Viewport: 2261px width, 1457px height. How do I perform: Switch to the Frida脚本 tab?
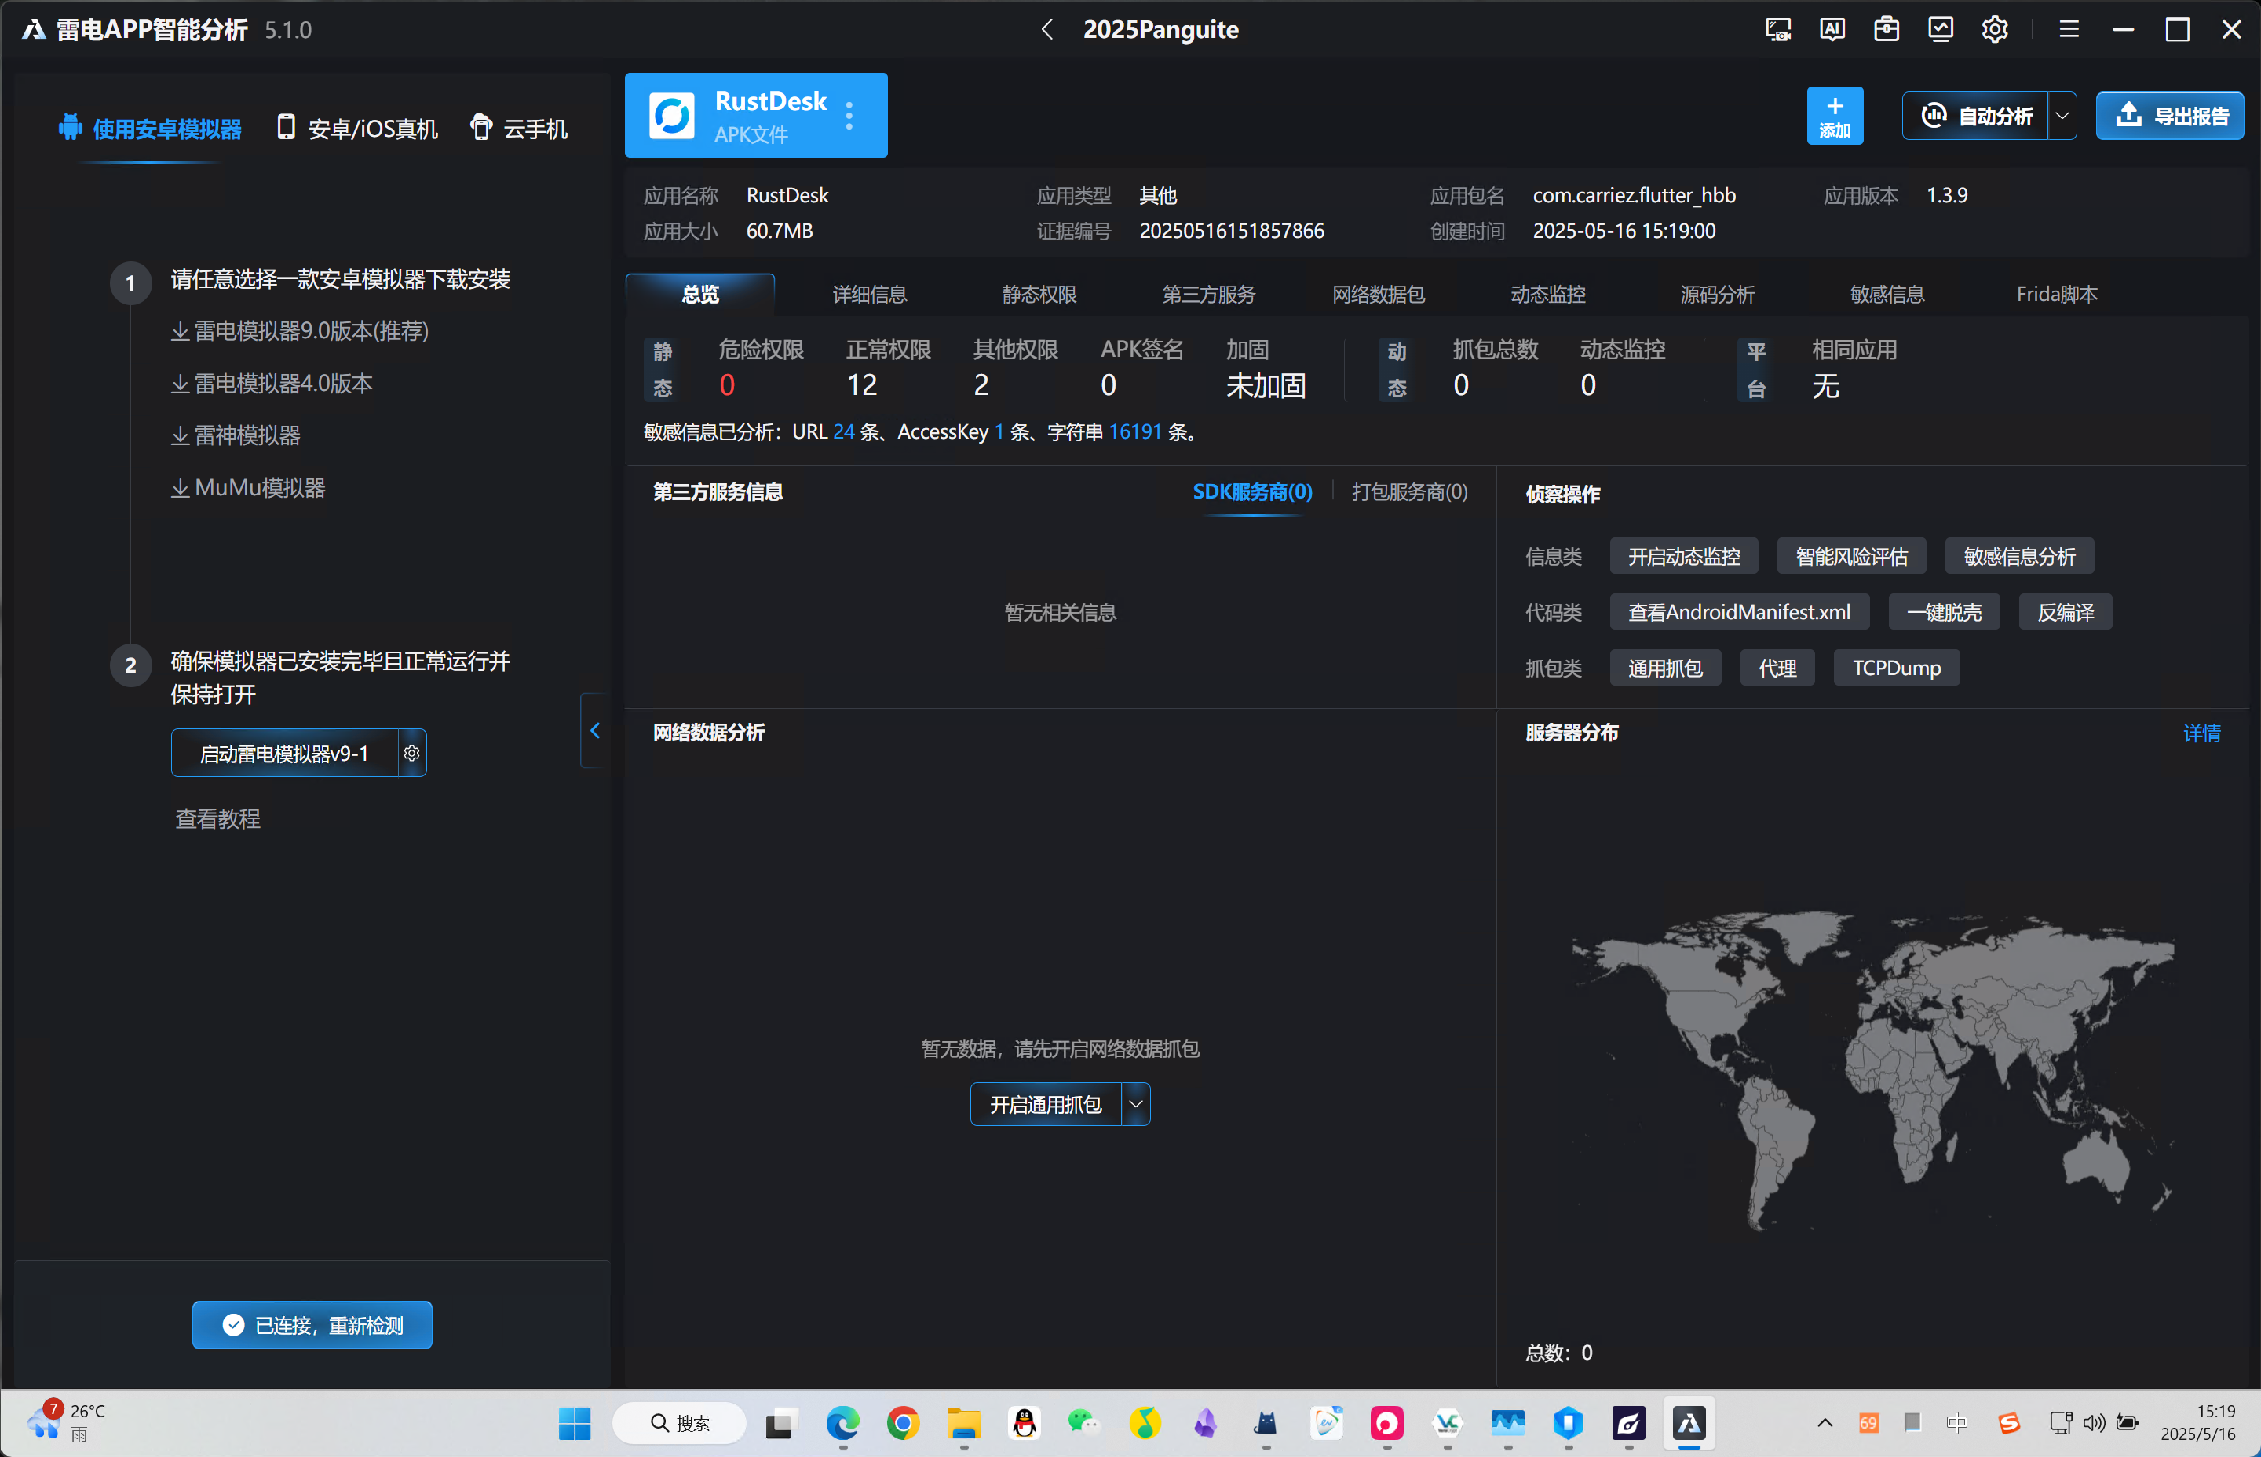2056,295
